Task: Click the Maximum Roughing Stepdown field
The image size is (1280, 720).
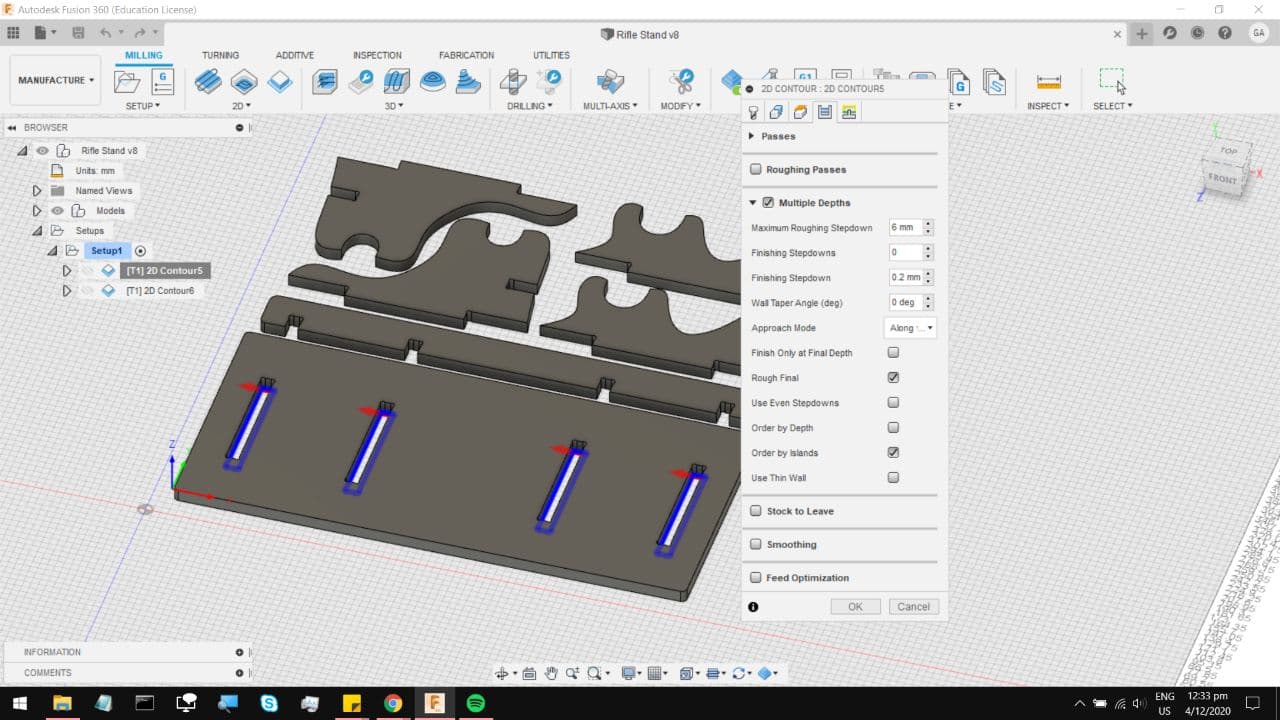Action: click(x=905, y=228)
